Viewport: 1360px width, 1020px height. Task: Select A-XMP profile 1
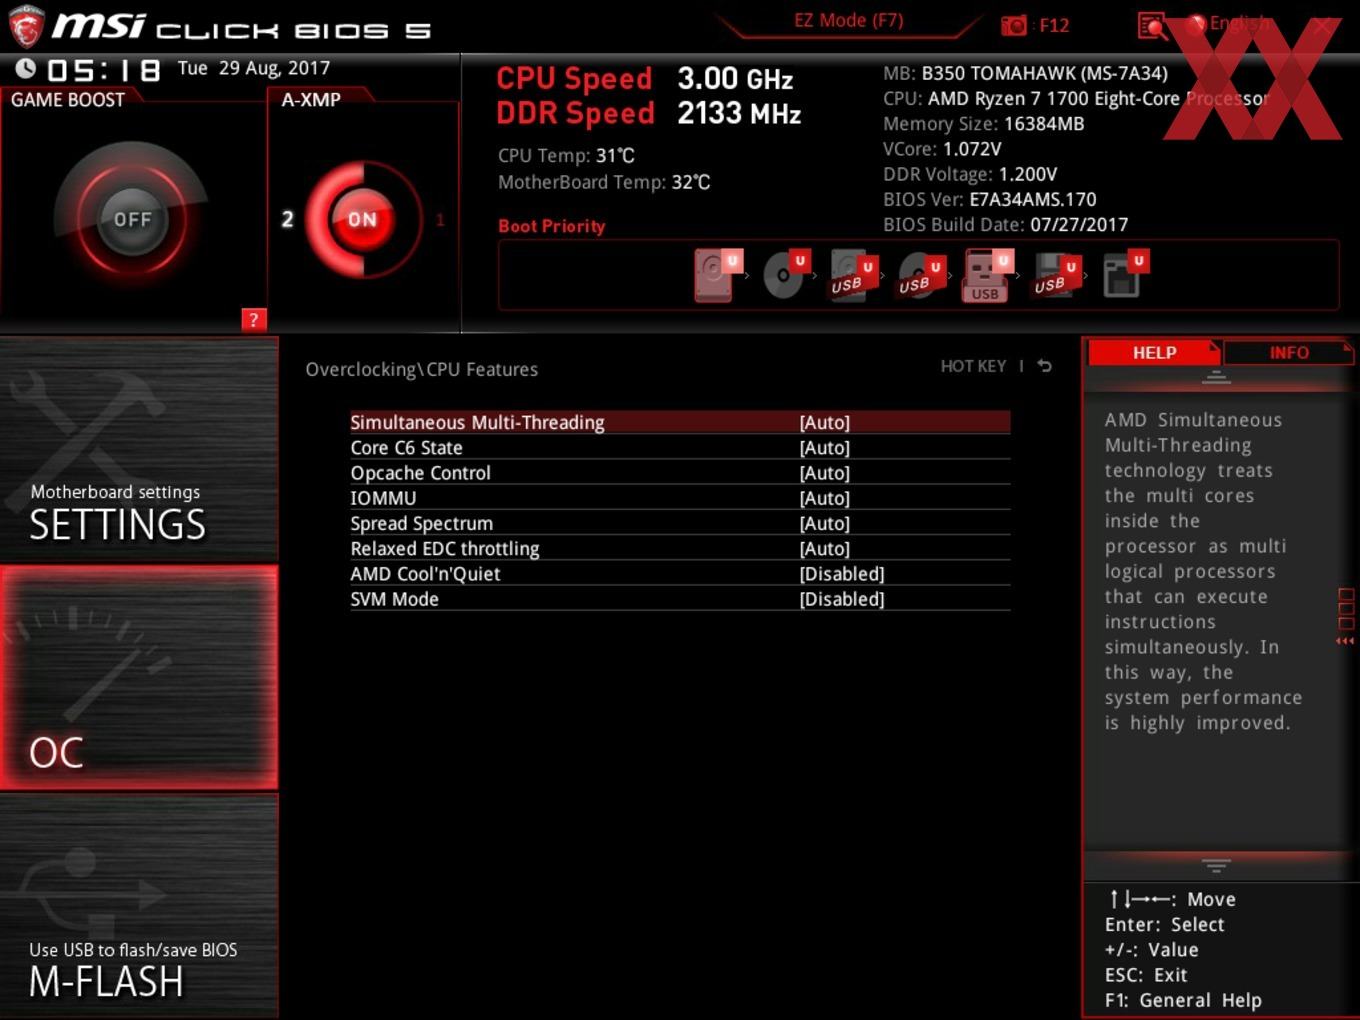[x=440, y=220]
